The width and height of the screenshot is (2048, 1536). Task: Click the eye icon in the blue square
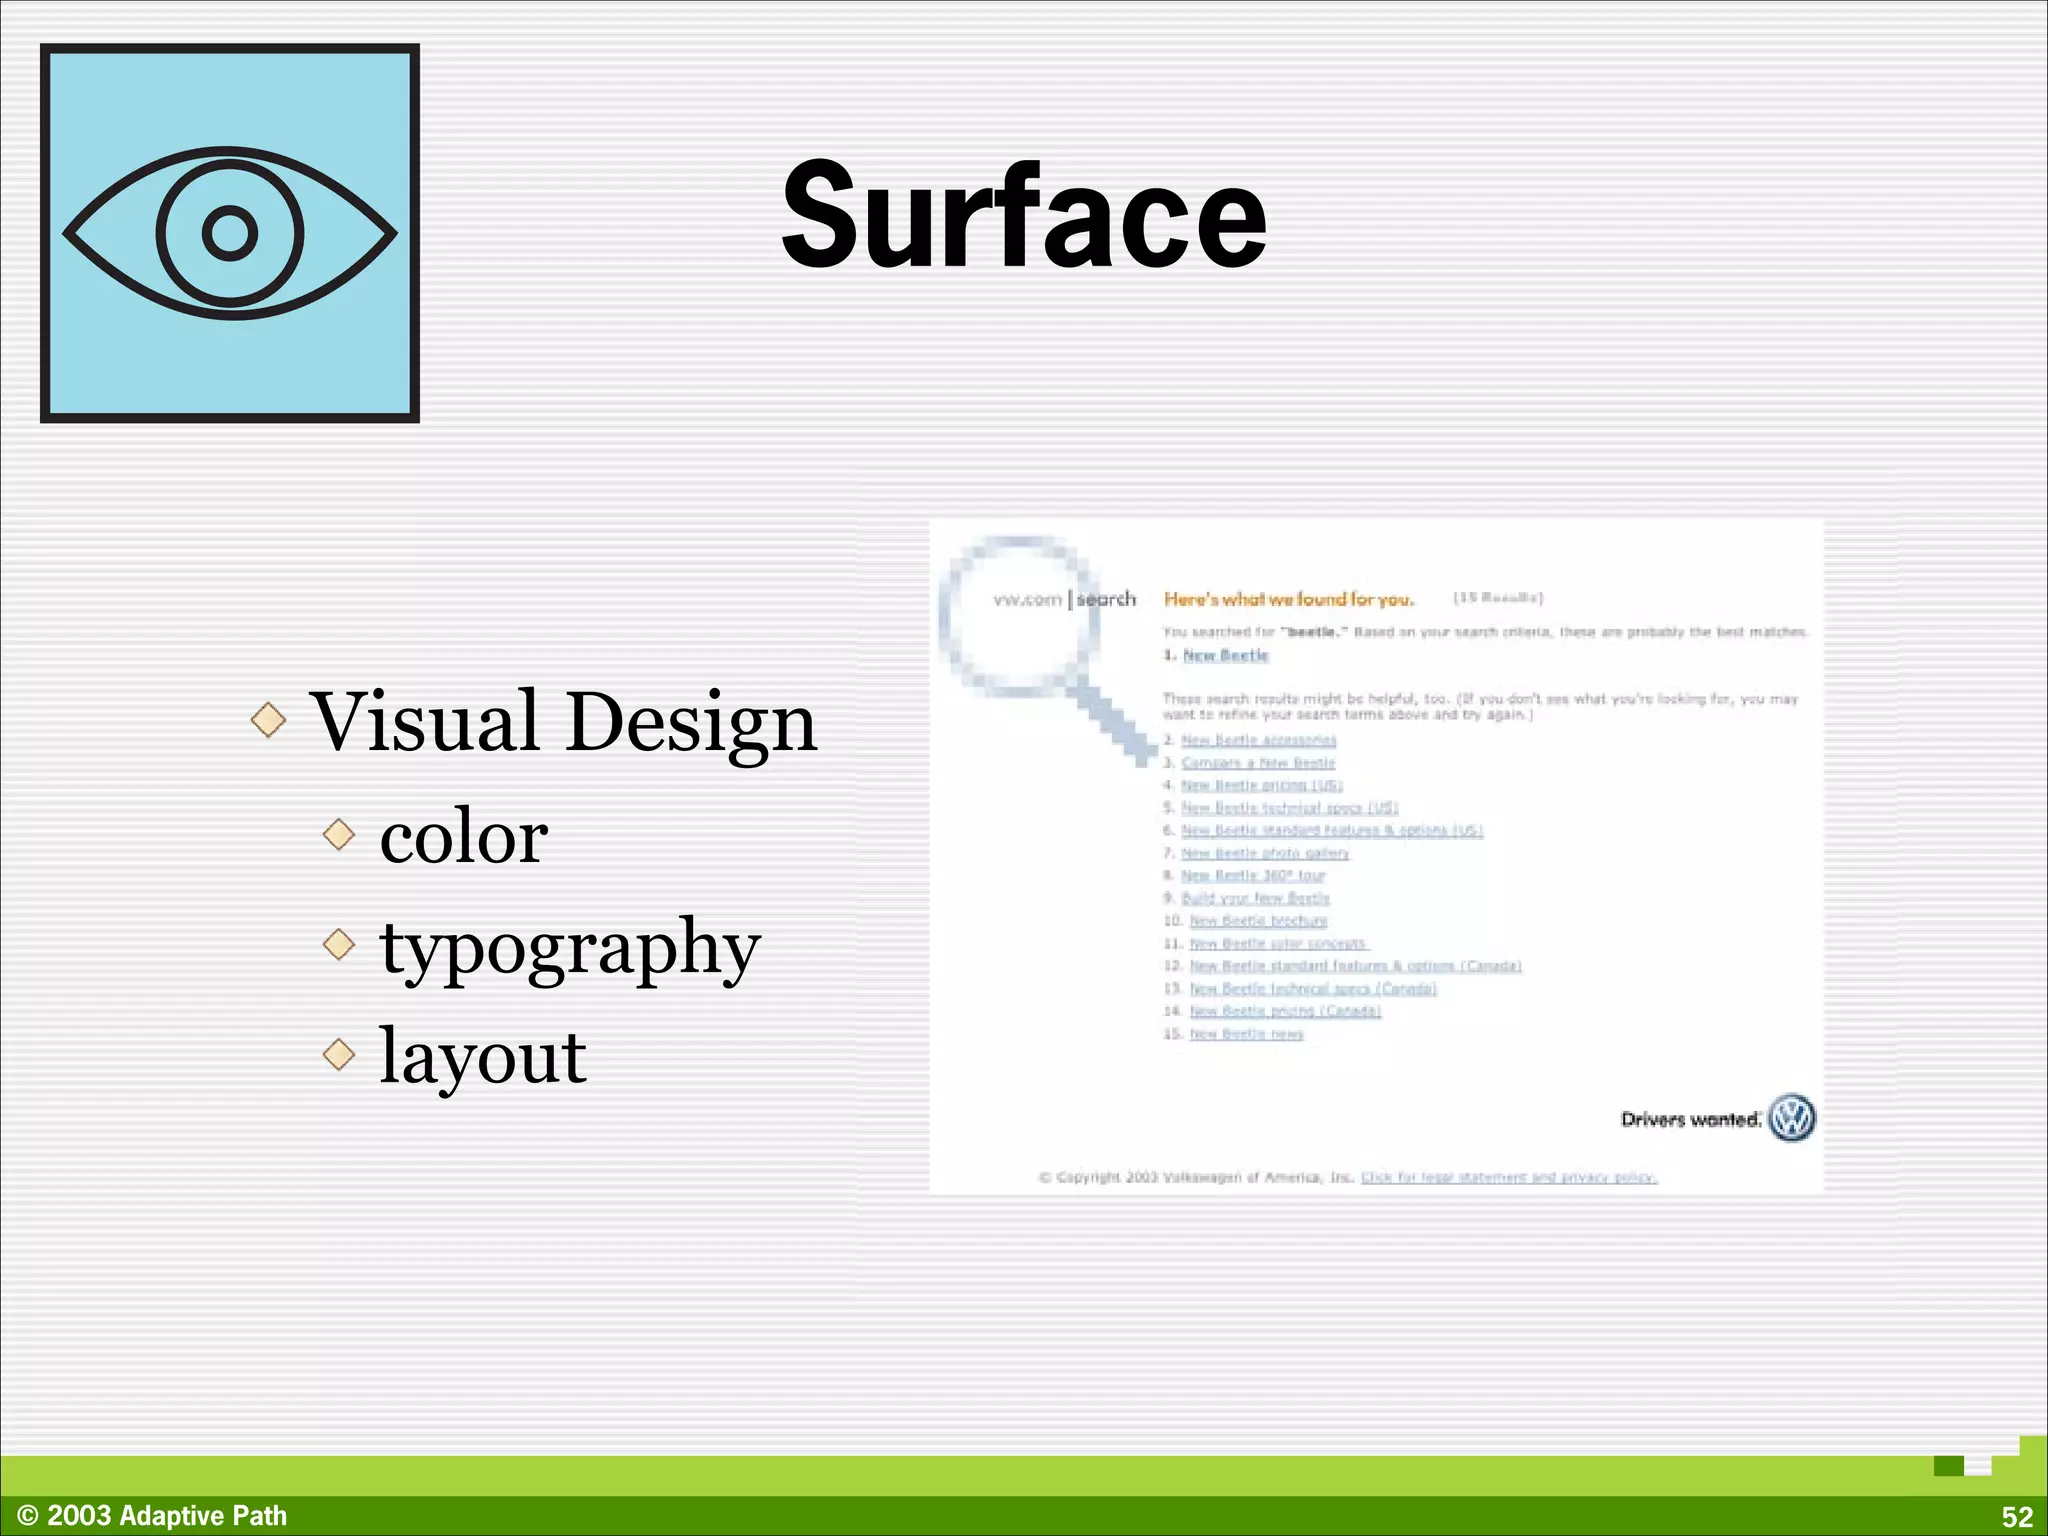tap(230, 233)
